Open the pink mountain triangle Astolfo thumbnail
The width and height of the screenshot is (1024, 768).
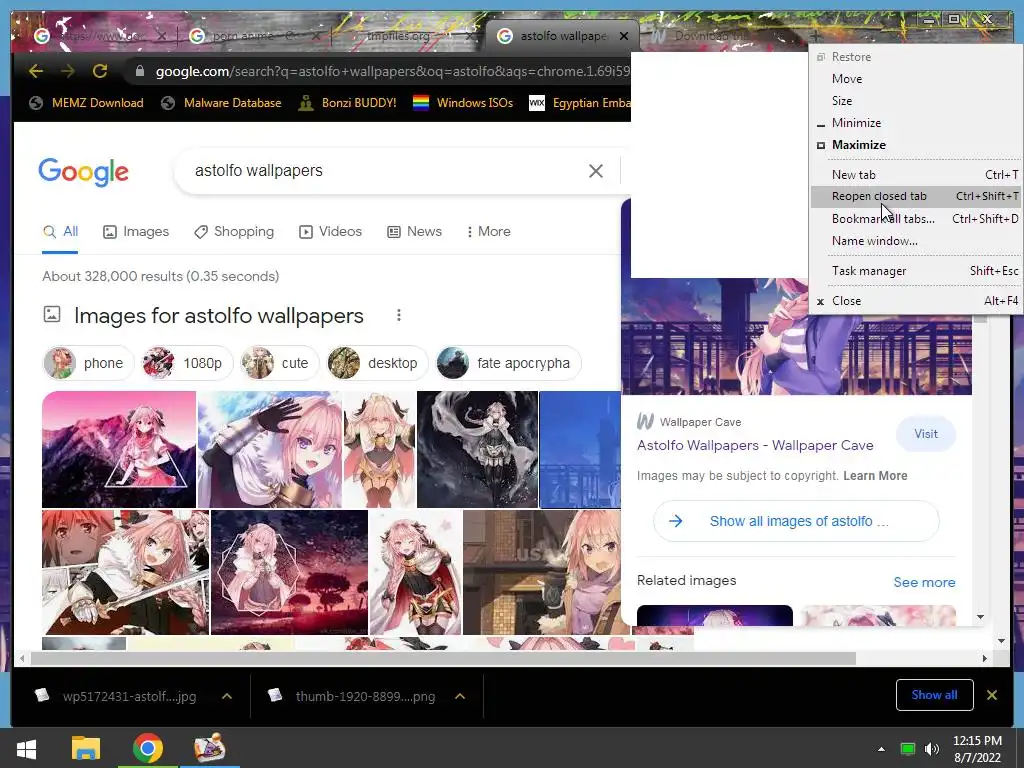pyautogui.click(x=119, y=449)
